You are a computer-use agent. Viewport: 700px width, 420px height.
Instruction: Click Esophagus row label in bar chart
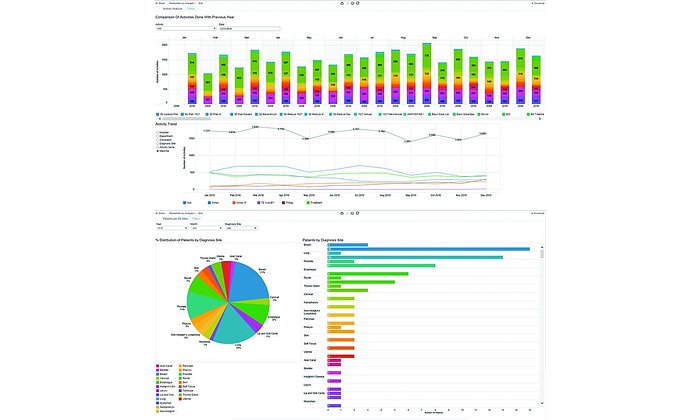[x=310, y=270]
